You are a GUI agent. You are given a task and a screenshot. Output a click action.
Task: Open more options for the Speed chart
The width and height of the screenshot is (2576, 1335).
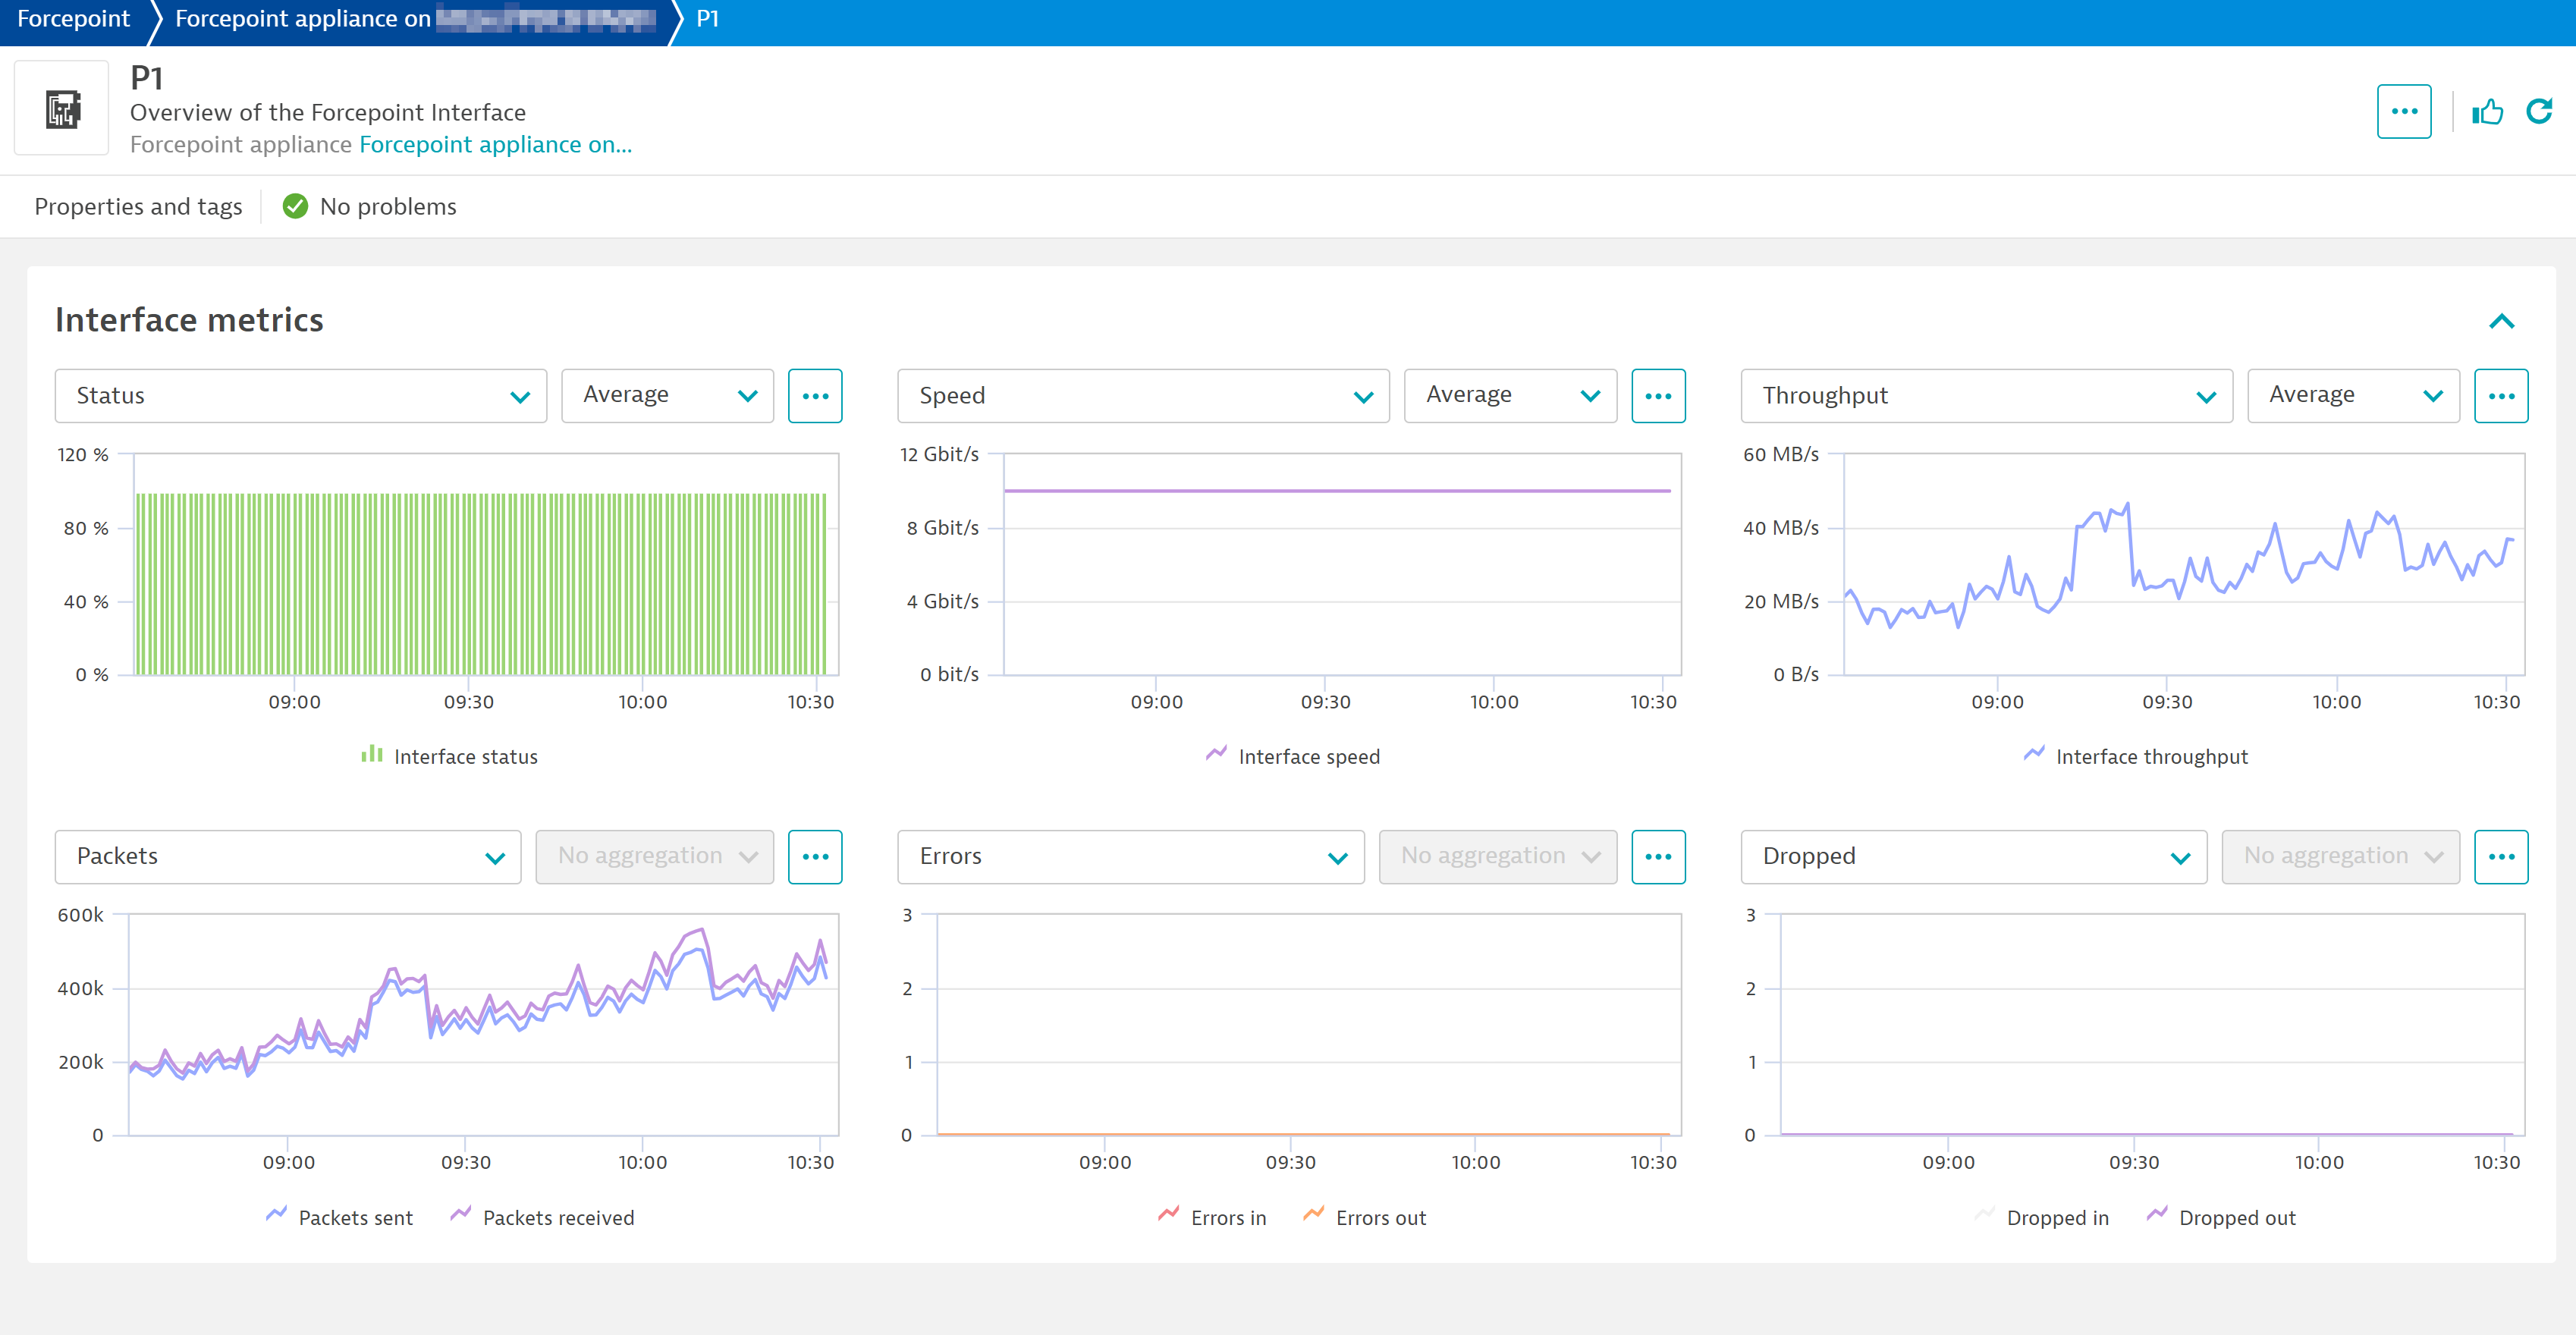tap(1658, 395)
